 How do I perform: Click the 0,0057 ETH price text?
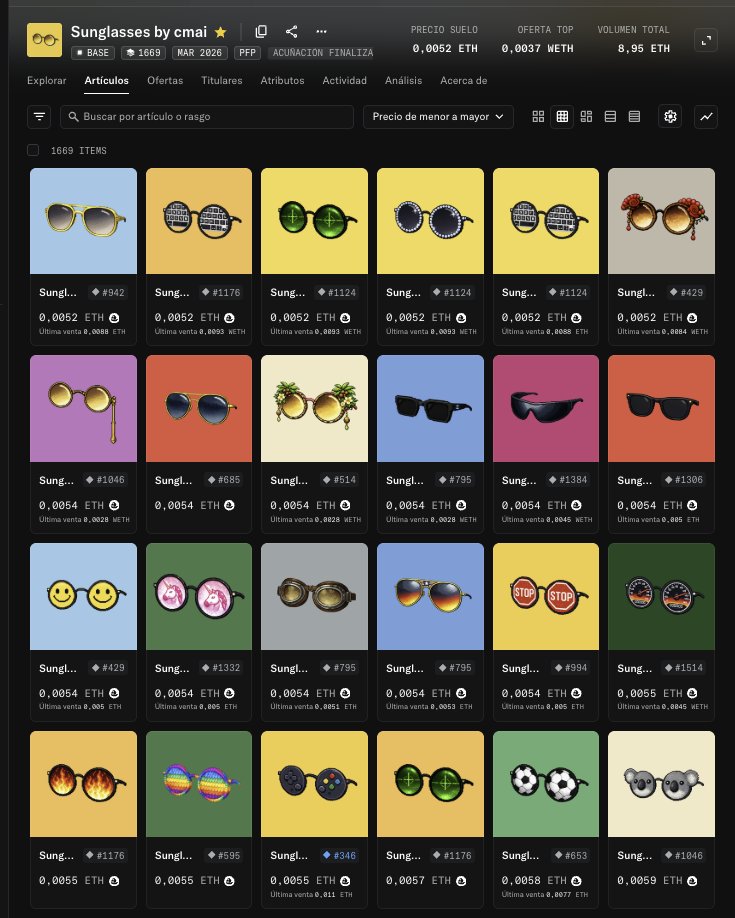point(418,881)
